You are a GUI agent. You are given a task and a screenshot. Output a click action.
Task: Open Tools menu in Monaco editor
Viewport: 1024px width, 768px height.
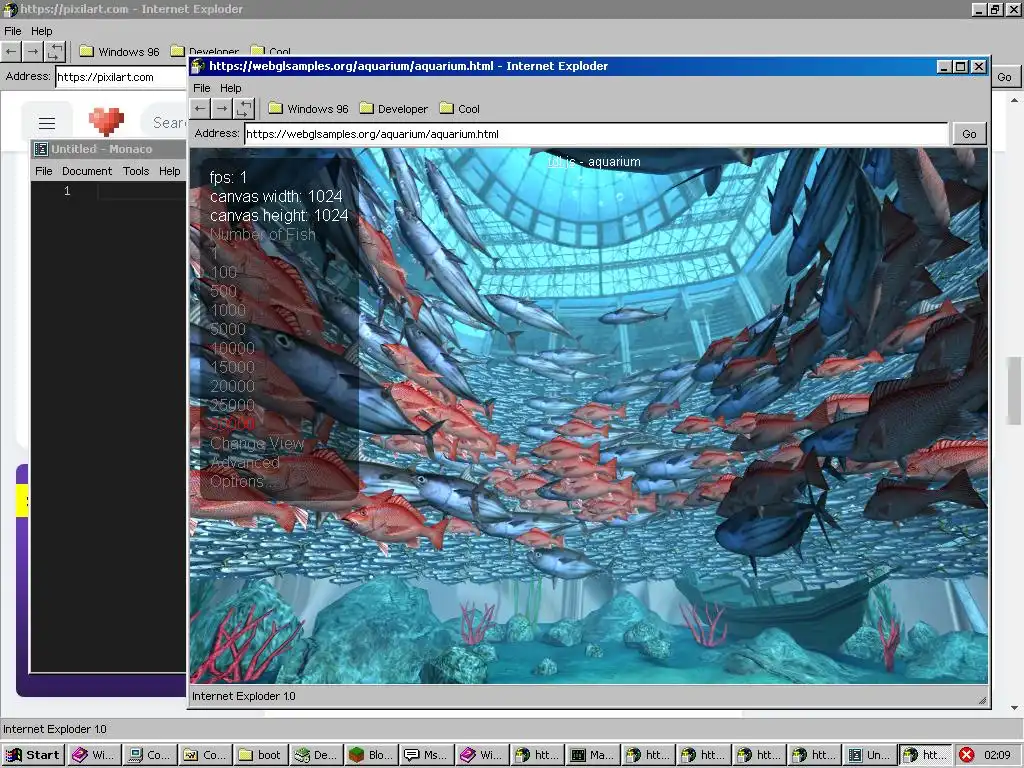click(x=136, y=171)
